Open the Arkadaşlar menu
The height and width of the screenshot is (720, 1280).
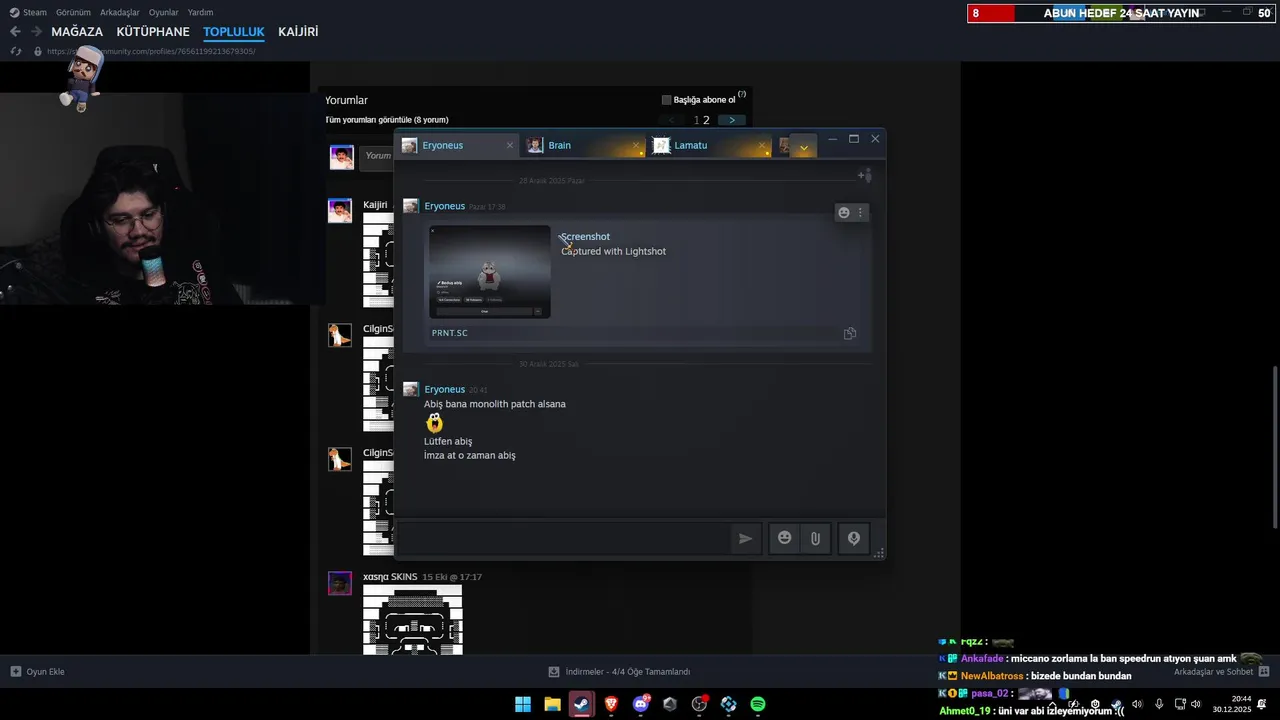pos(120,12)
